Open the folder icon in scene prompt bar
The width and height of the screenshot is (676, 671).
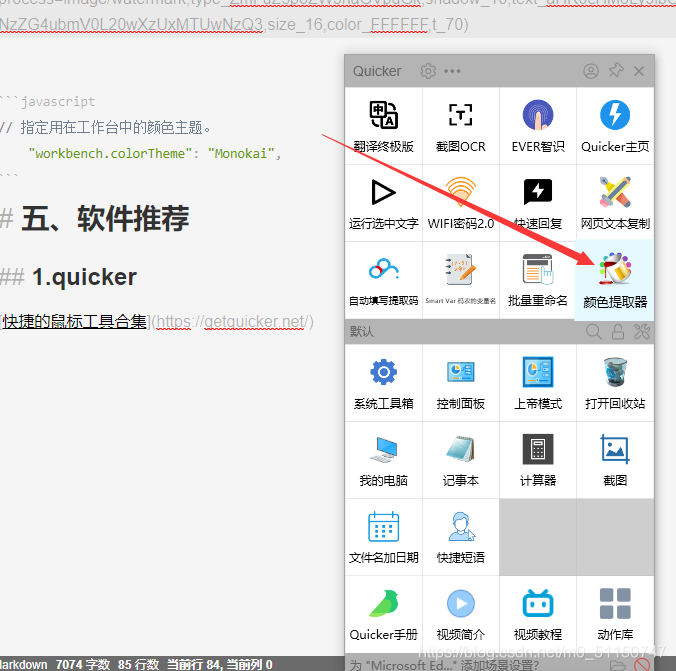click(617, 665)
